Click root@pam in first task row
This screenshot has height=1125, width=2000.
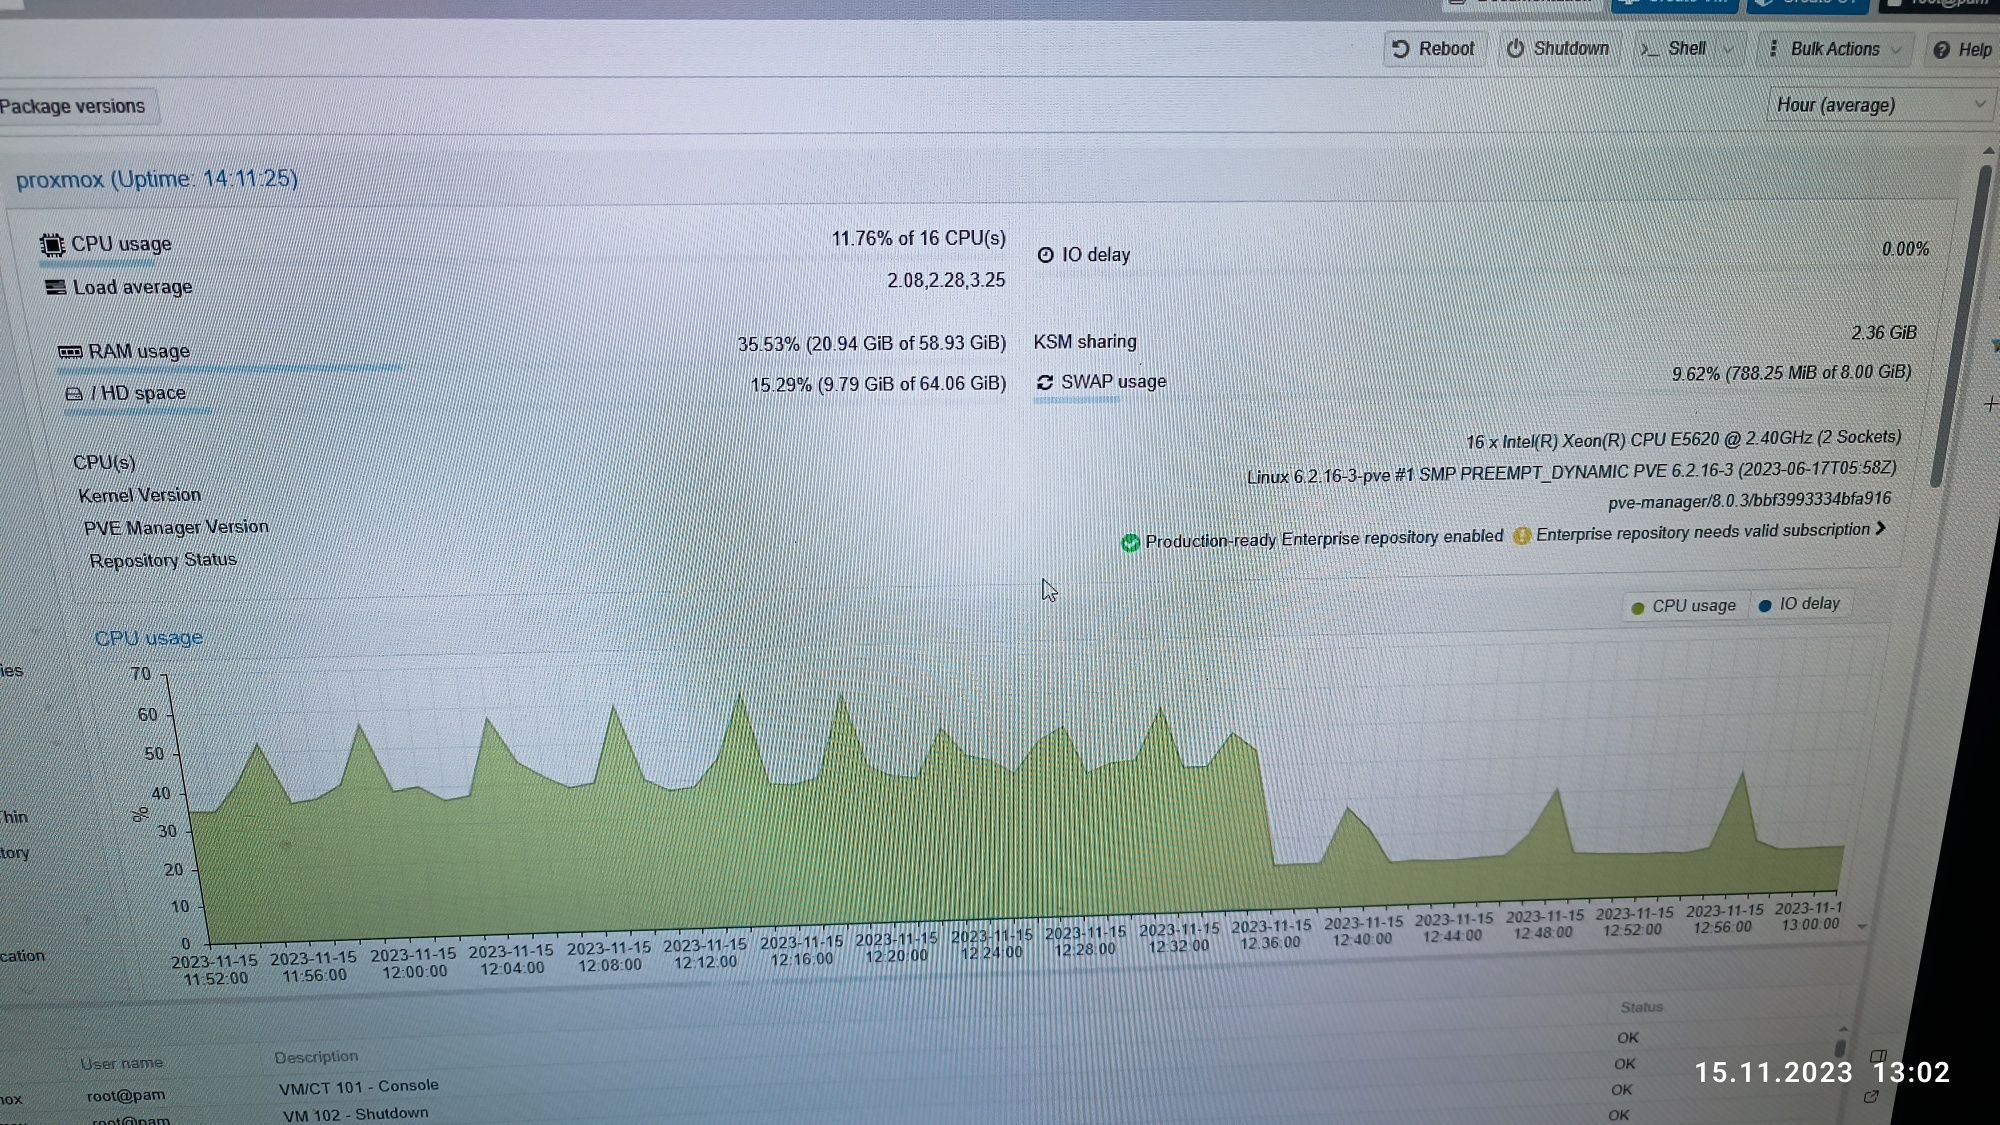point(126,1096)
